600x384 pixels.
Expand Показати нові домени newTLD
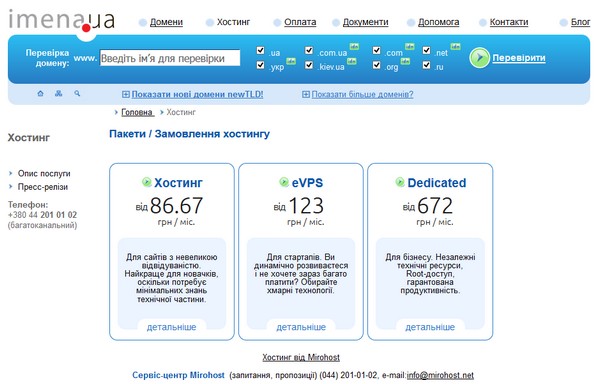pyautogui.click(x=193, y=94)
